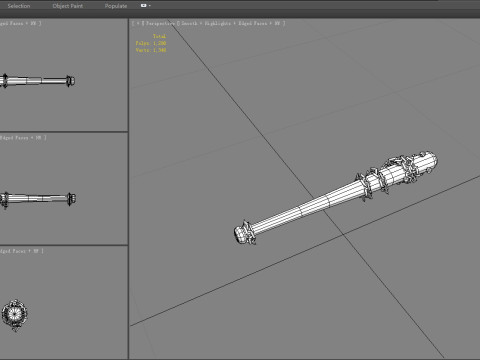Click the Edged Faces label in the bottom-left viewport
Screen dimensions: 480x360
point(13,251)
